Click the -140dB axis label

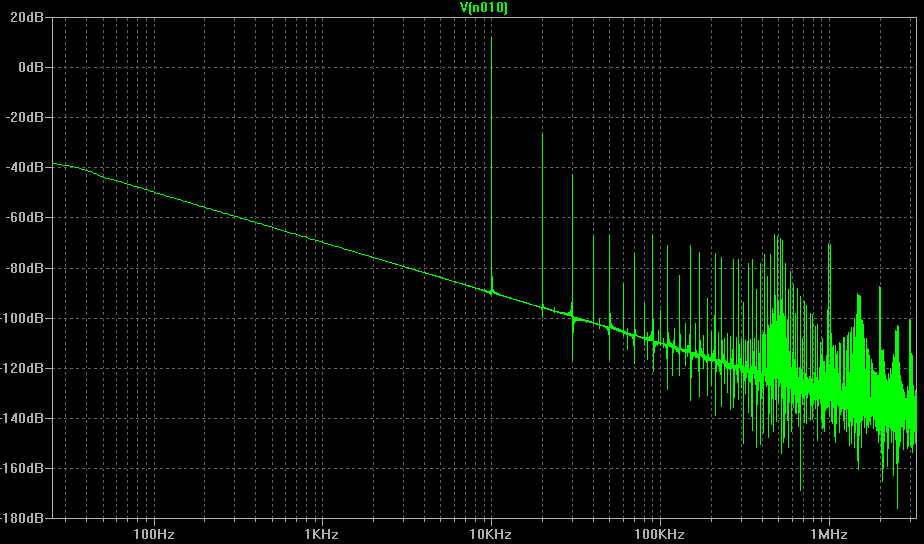coord(22,418)
